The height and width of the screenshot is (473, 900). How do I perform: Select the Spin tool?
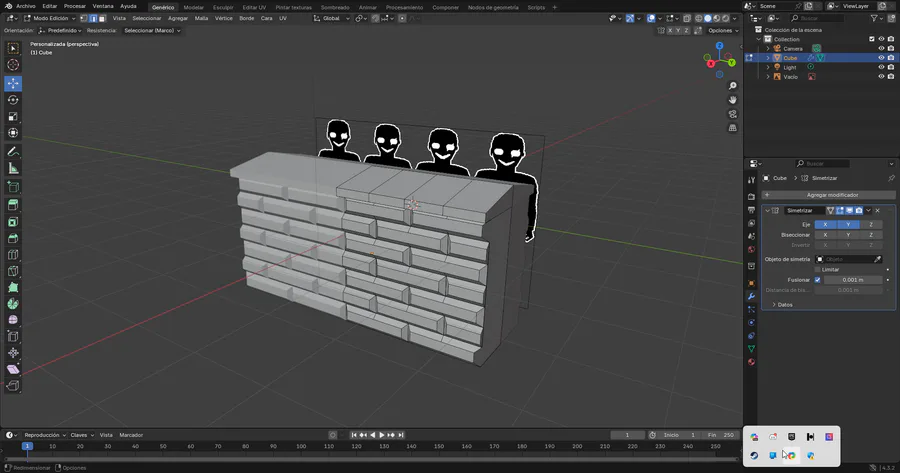tap(13, 304)
